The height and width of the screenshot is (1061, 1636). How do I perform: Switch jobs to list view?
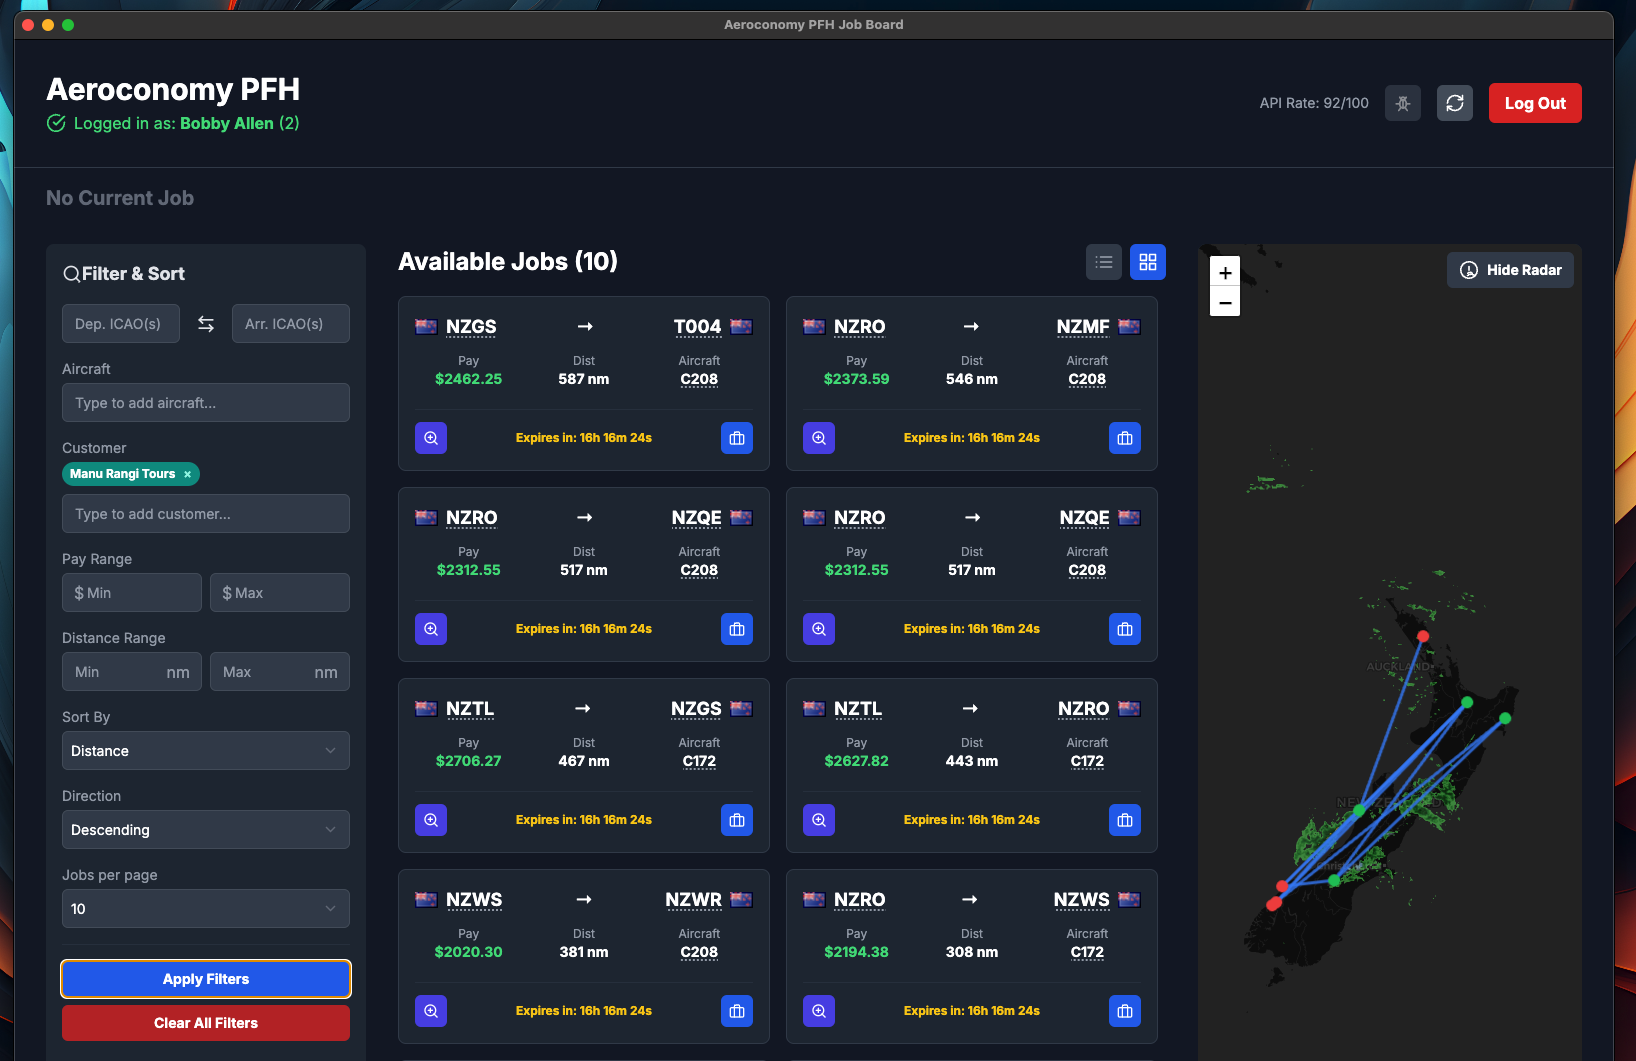(x=1103, y=261)
